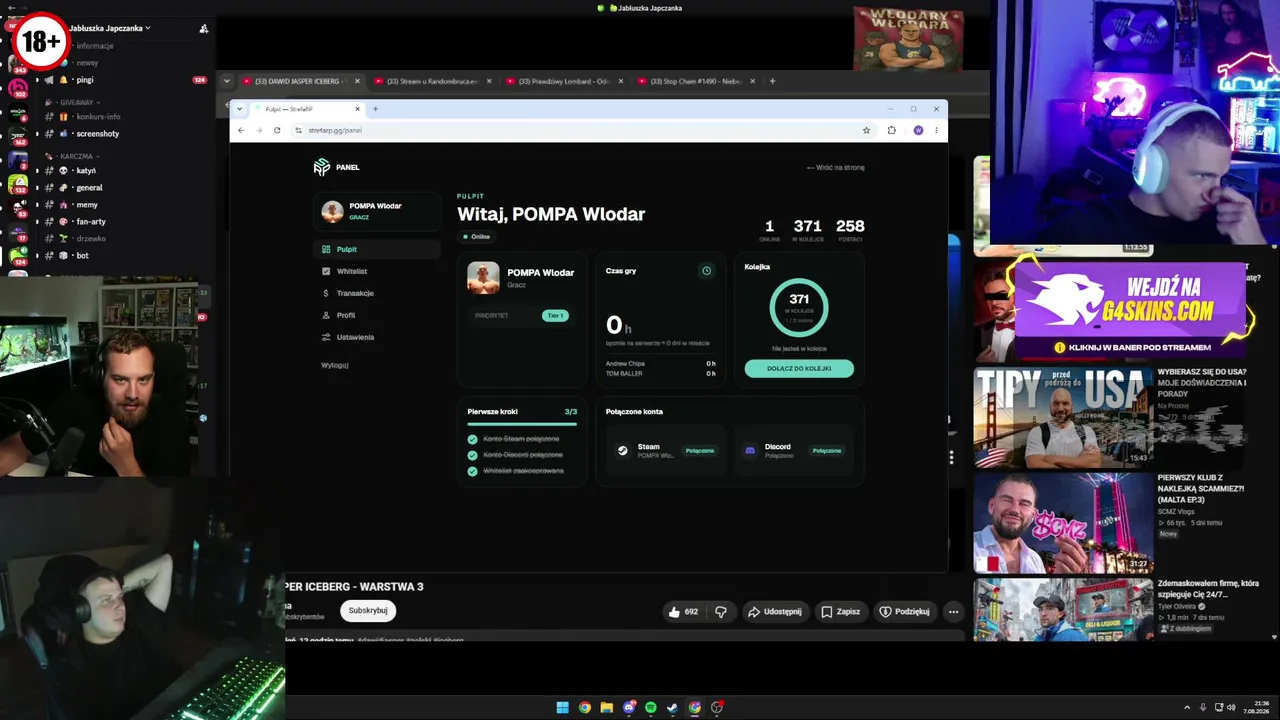Switch to the DAWID JASPER ICEBERG tab
Screen dimensions: 1280x720
(300, 81)
